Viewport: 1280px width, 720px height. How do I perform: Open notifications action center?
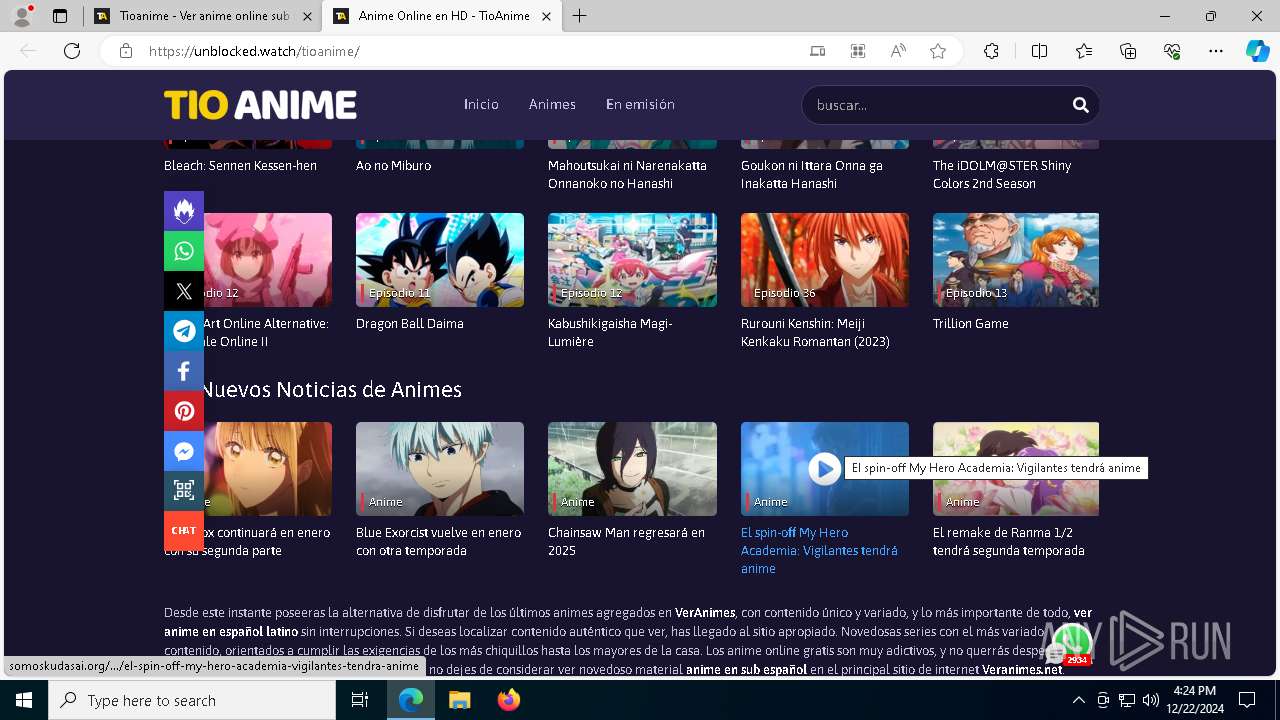click(1247, 701)
